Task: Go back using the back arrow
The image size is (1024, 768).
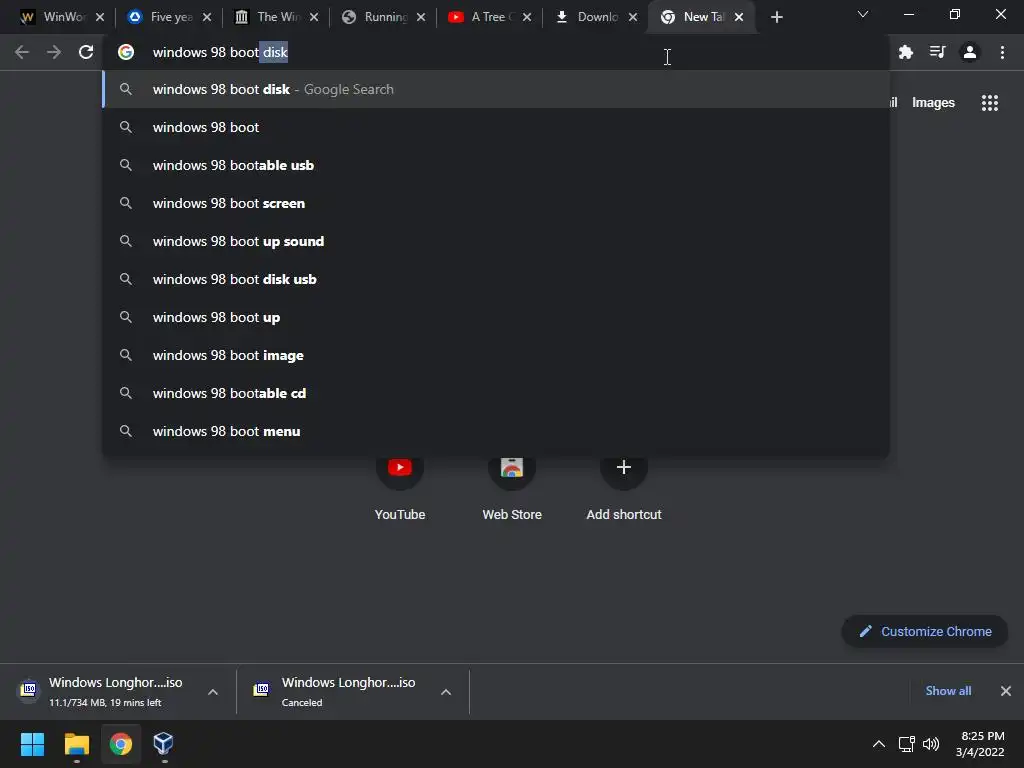Action: [x=22, y=52]
